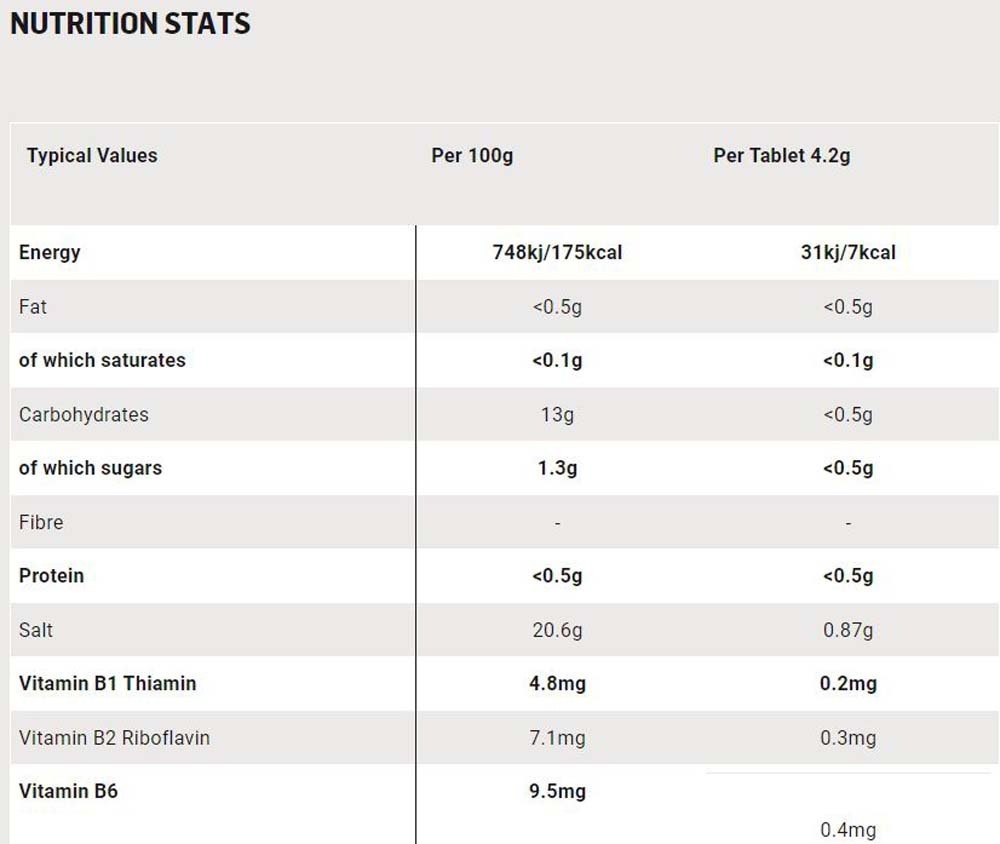Select the Energy row label
Screen dimensions: 1000x844
(x=50, y=253)
